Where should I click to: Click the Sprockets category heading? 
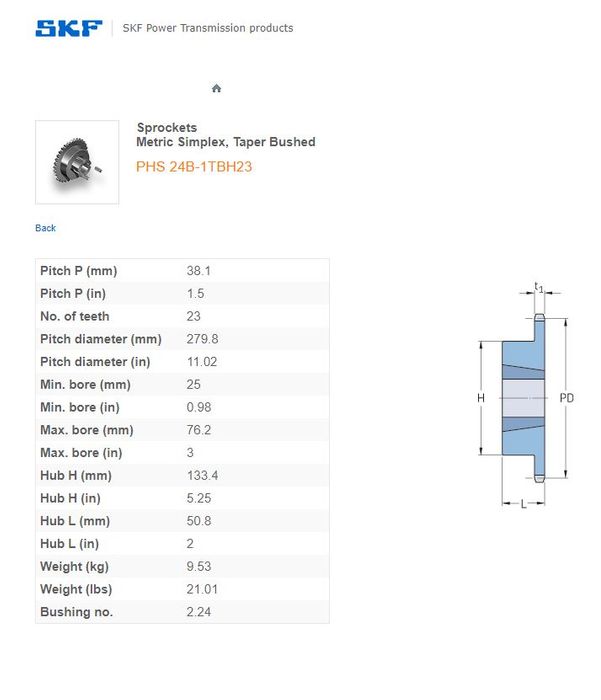click(167, 128)
